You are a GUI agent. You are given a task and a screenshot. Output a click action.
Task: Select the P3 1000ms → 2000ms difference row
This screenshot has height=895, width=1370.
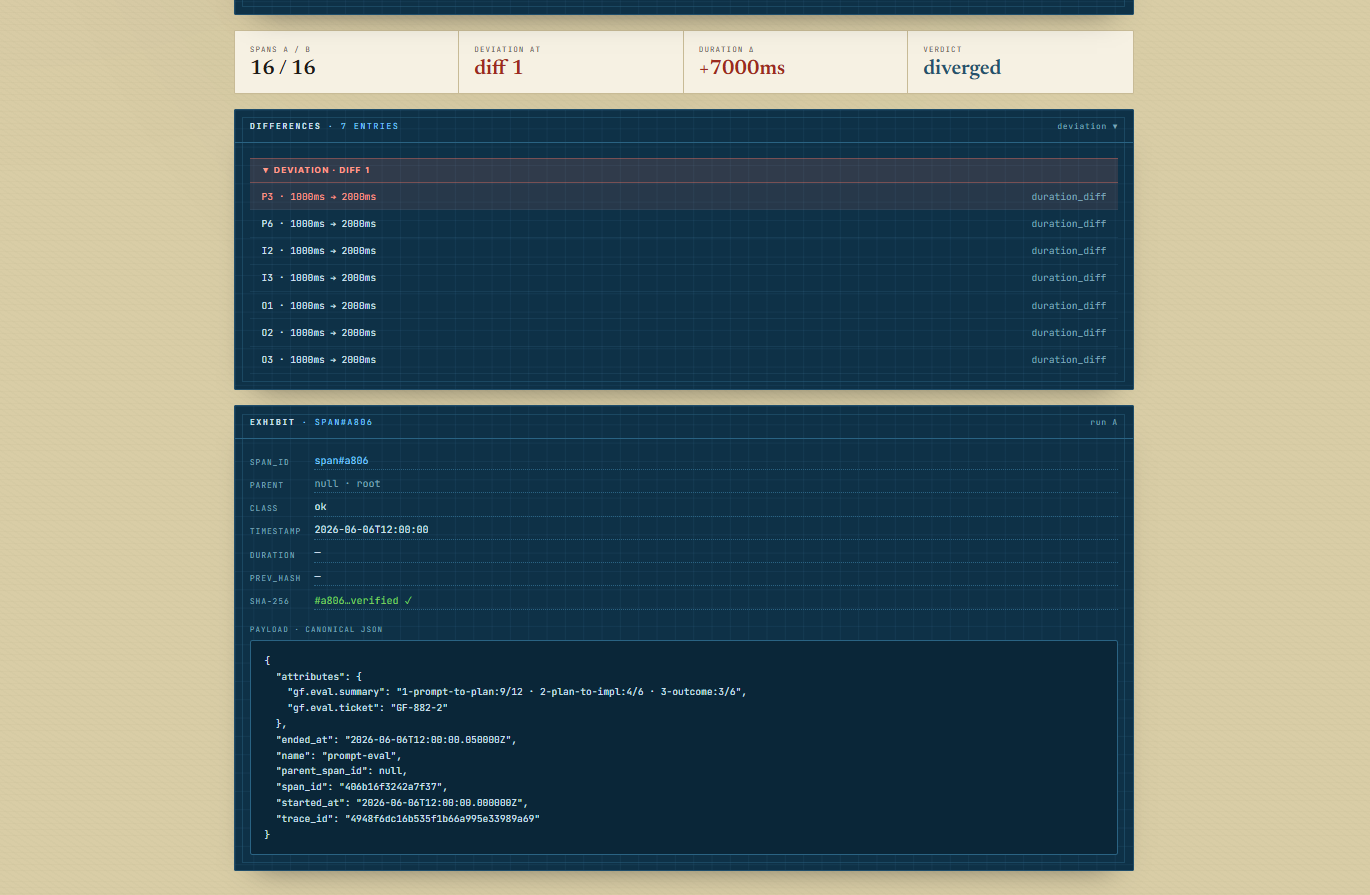tap(684, 197)
